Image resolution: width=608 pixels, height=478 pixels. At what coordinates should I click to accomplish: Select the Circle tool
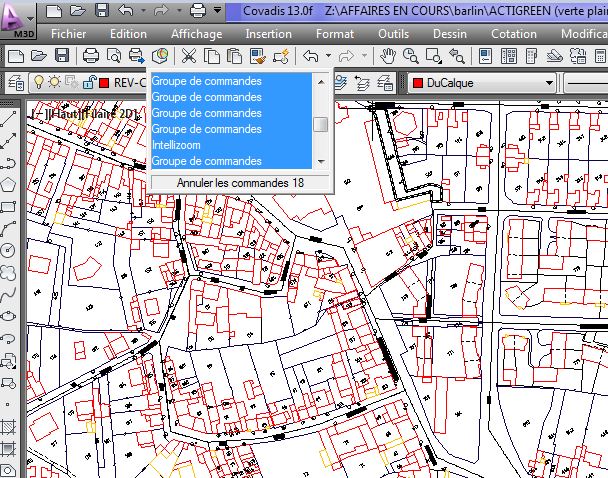9,250
